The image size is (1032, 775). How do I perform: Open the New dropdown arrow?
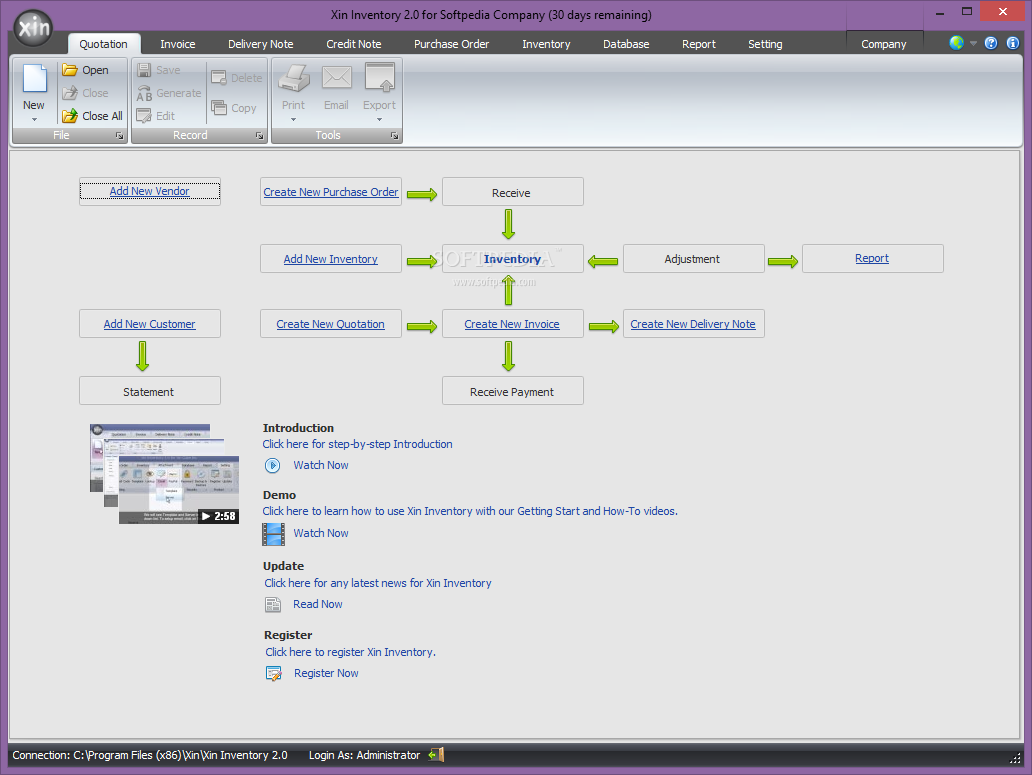coord(34,120)
